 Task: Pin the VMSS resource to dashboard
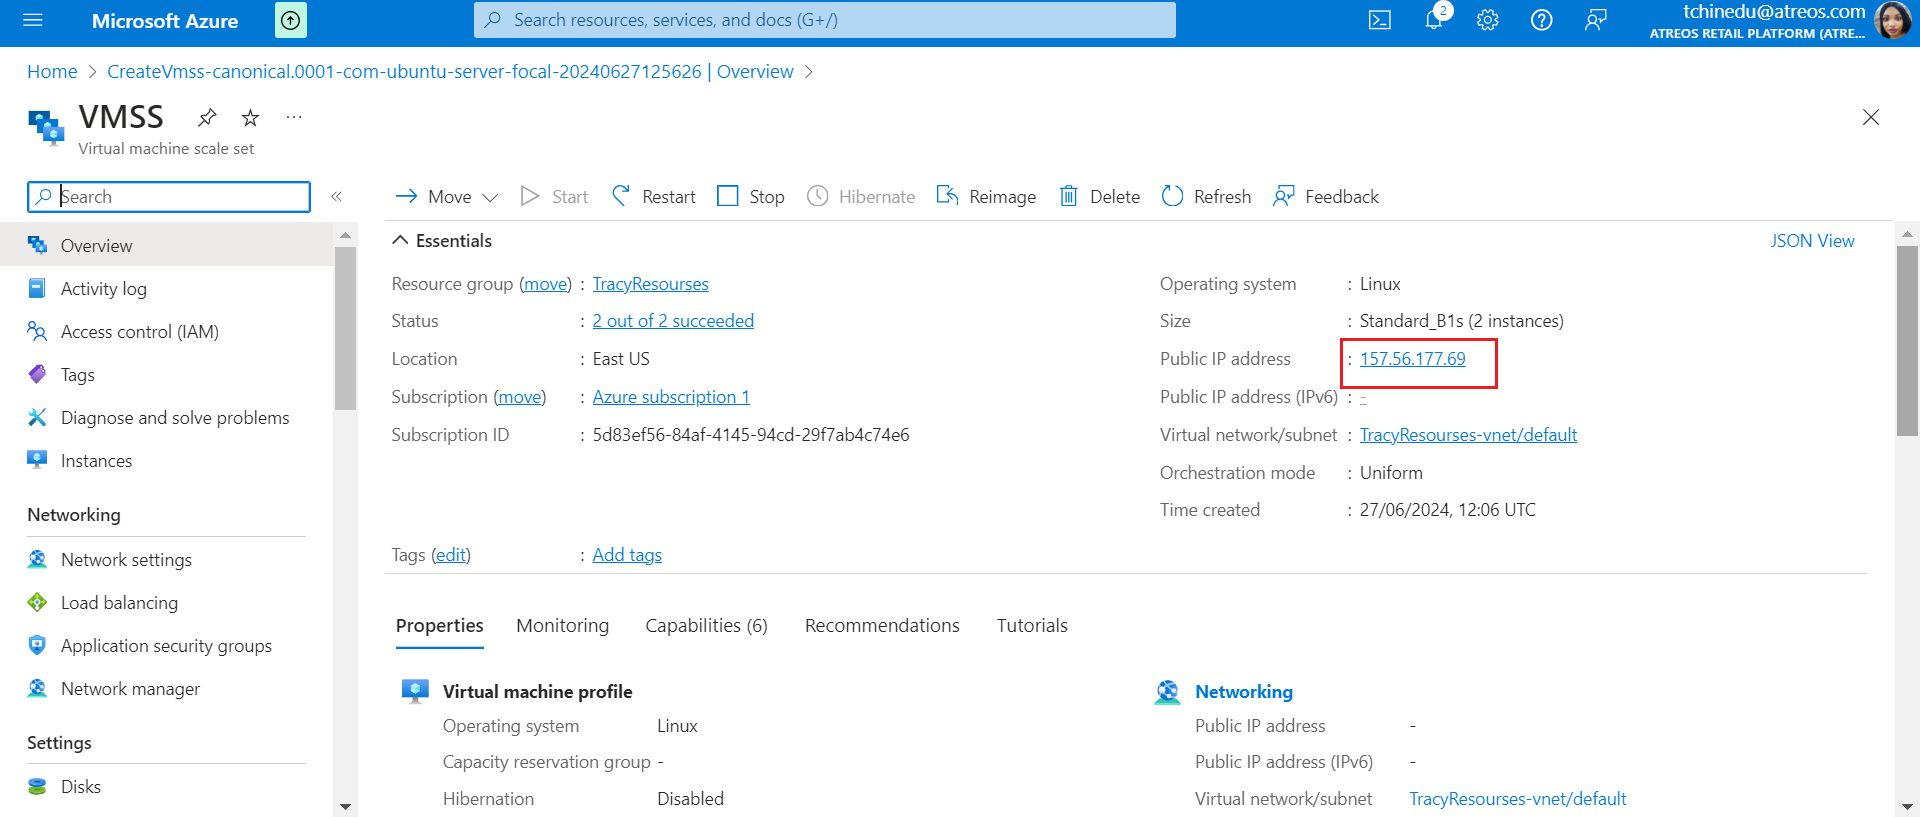[207, 118]
